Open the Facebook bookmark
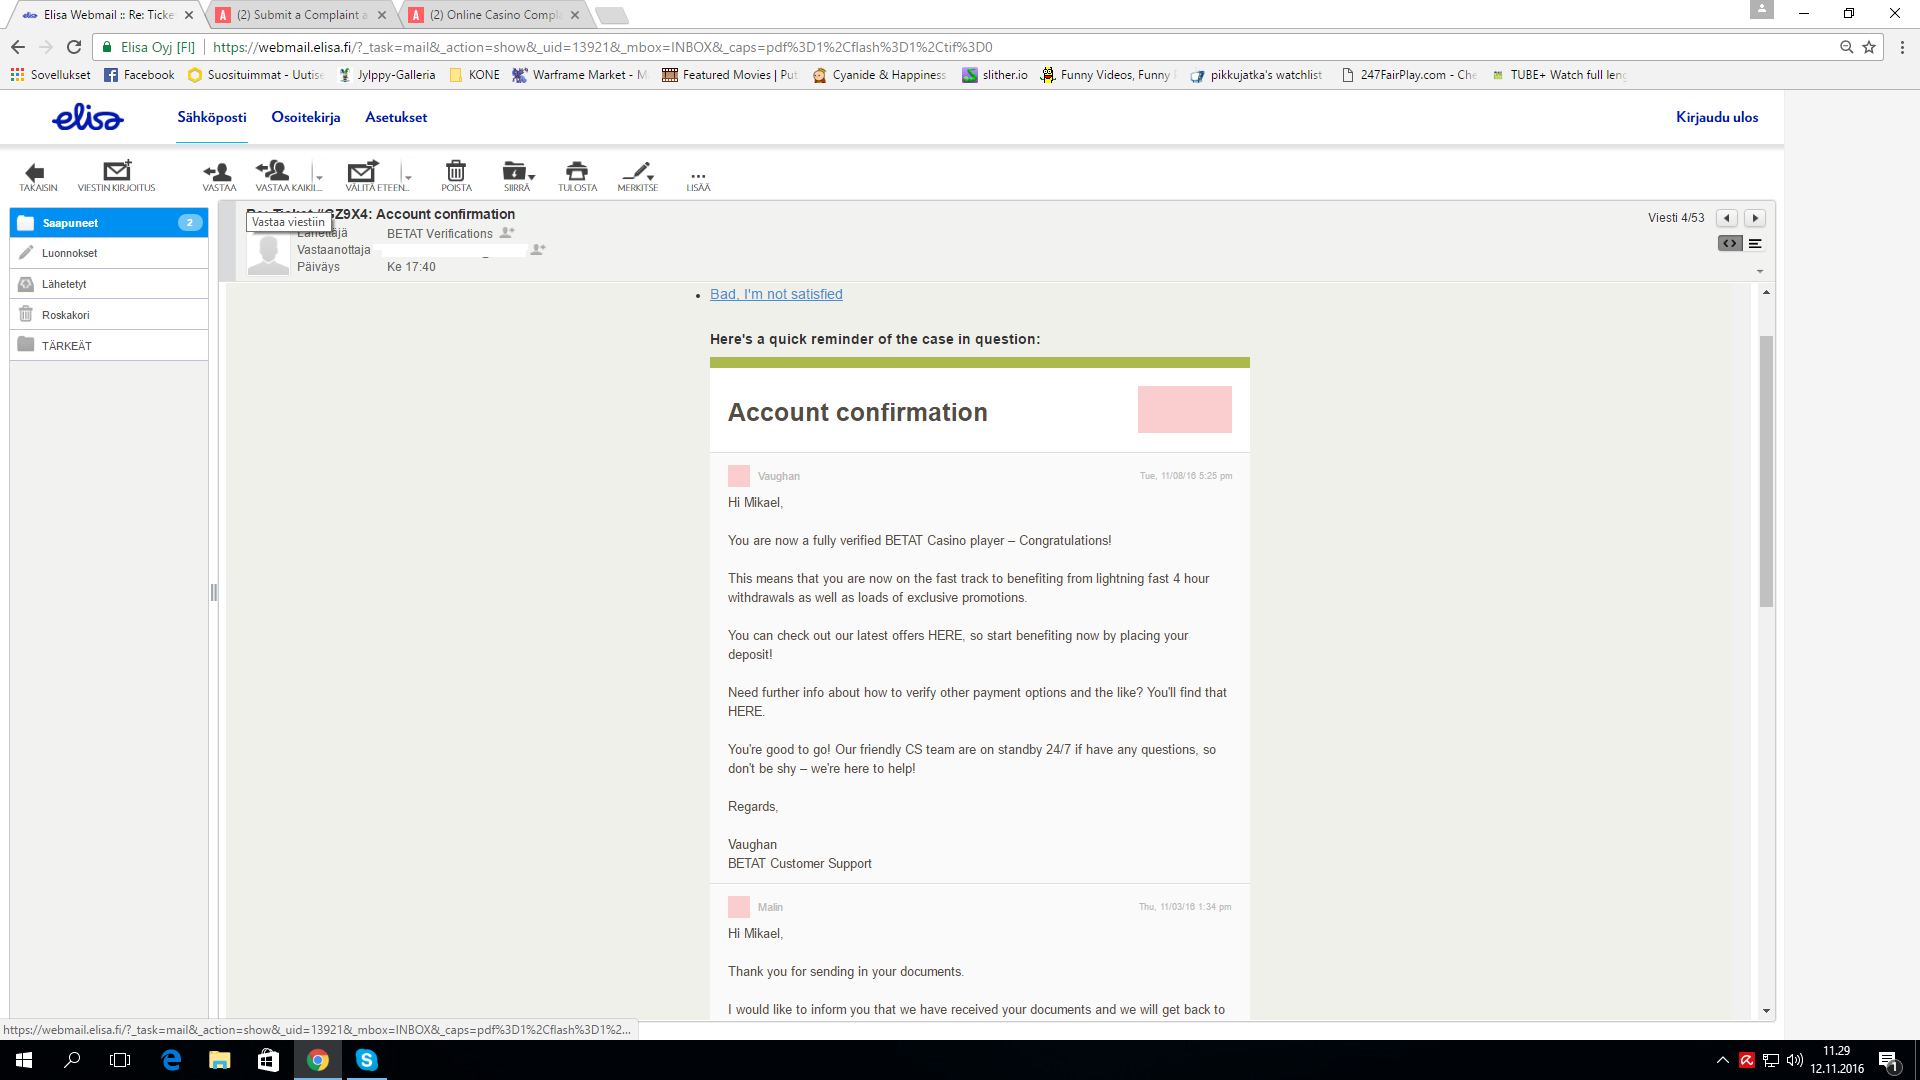The height and width of the screenshot is (1080, 1920). tap(139, 75)
